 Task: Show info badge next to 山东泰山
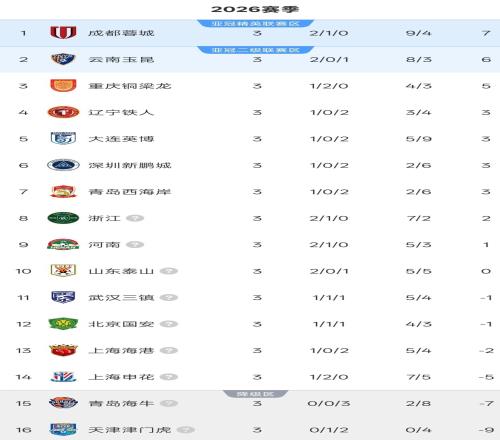169,271
